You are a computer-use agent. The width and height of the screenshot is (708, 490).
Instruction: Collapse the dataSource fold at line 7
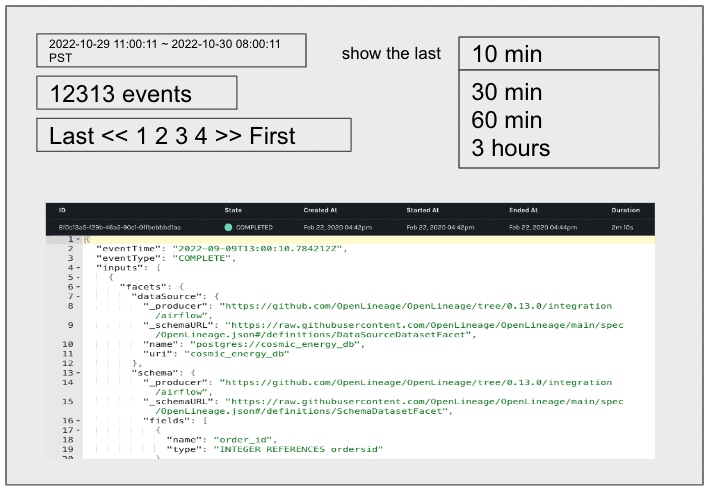tap(78, 296)
